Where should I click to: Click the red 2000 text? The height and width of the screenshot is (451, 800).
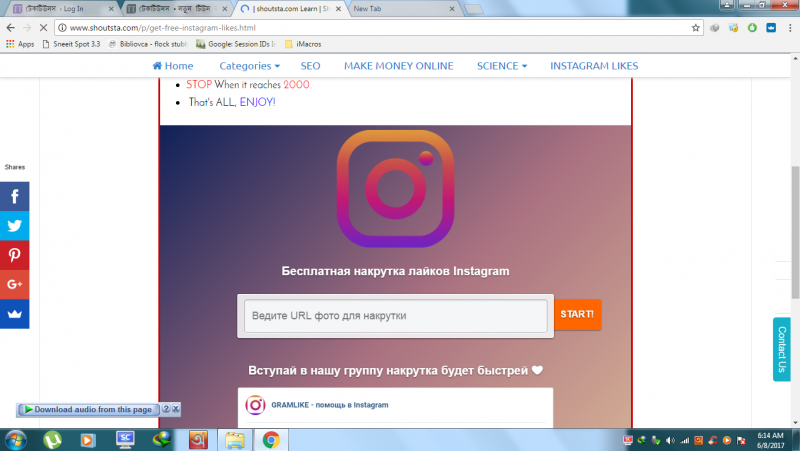(296, 84)
